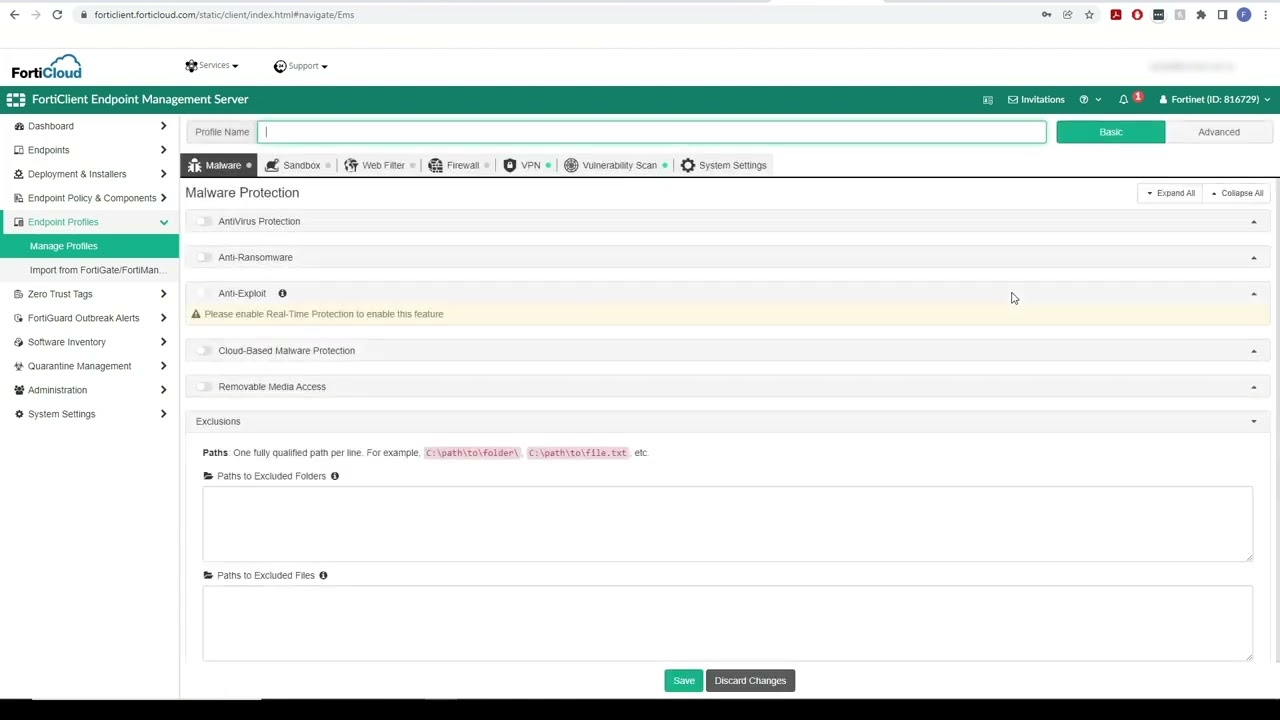The image size is (1280, 720).
Task: Enable the Anti-Ransomware toggle
Action: [x=205, y=257]
